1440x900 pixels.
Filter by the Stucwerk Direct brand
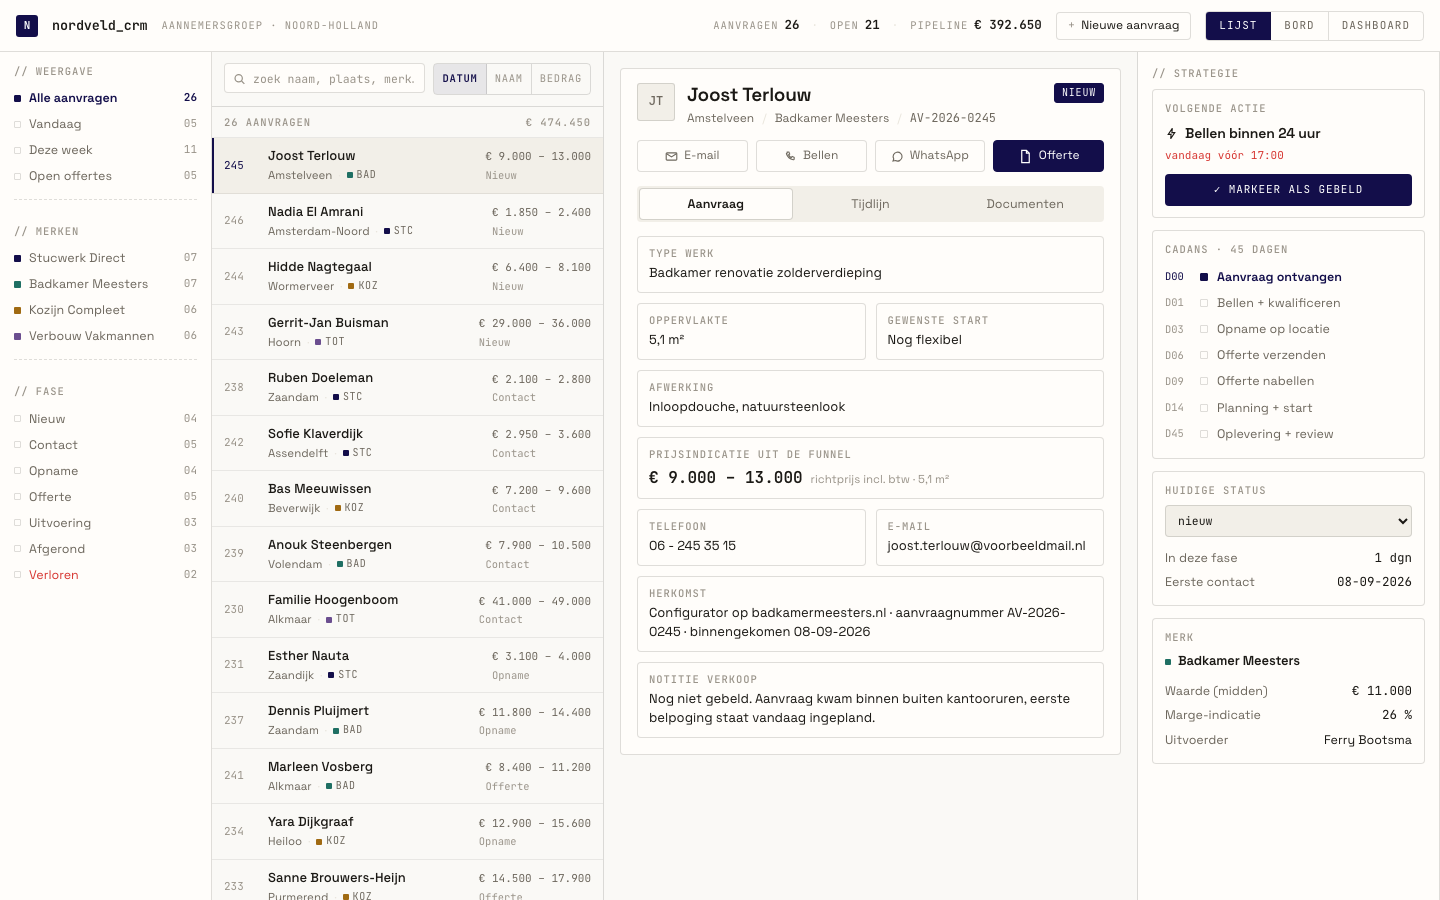coord(105,258)
